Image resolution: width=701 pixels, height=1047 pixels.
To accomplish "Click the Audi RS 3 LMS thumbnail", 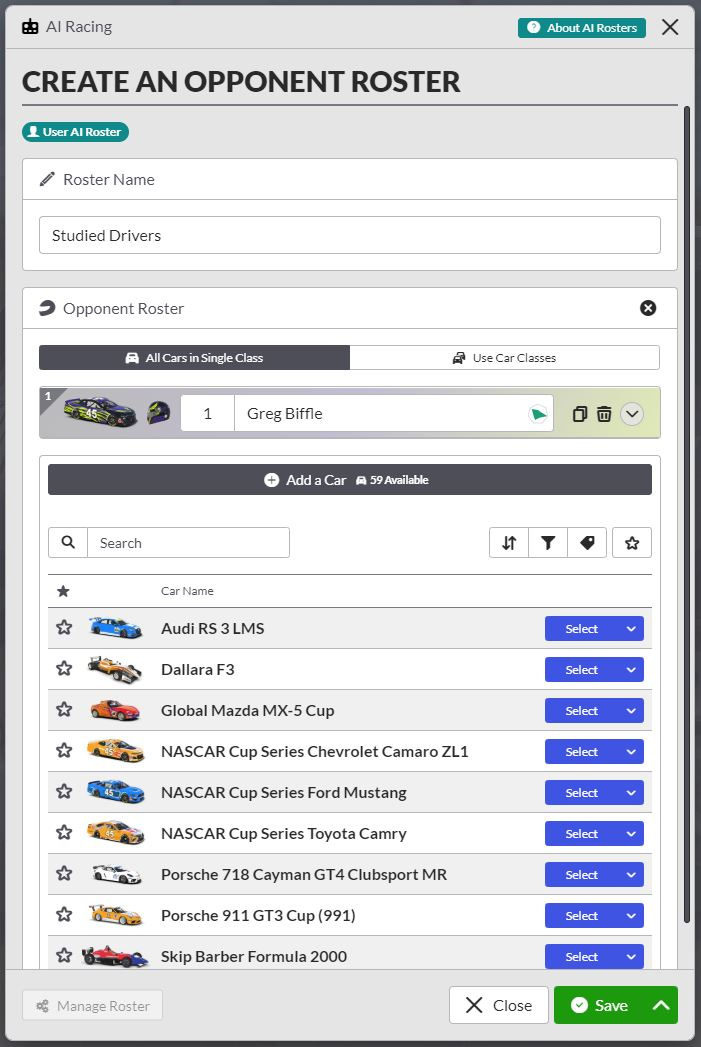I will 115,628.
